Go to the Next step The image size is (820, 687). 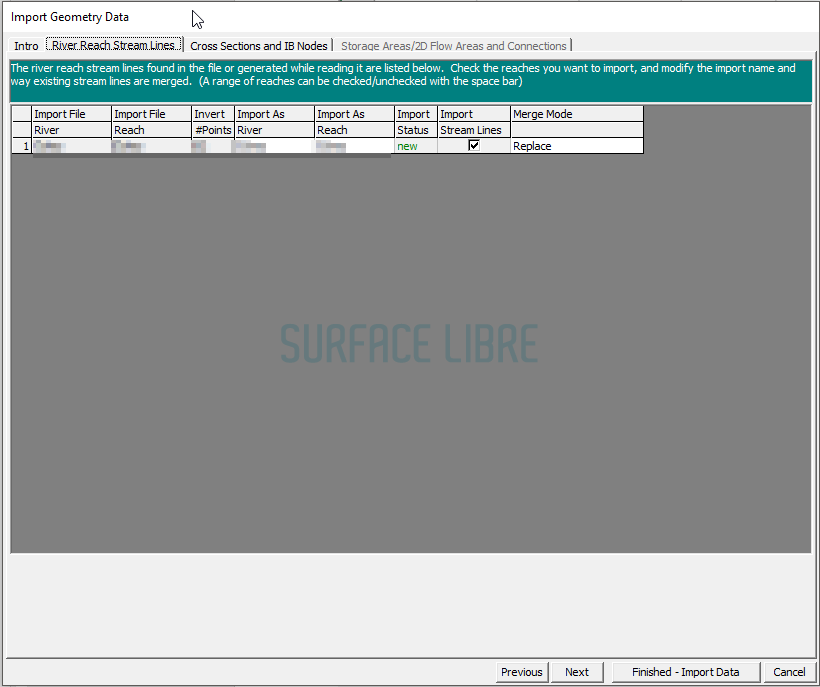[576, 672]
